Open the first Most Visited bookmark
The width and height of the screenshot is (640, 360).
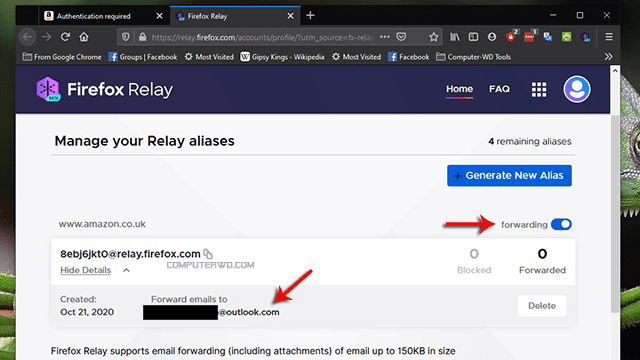click(x=209, y=57)
